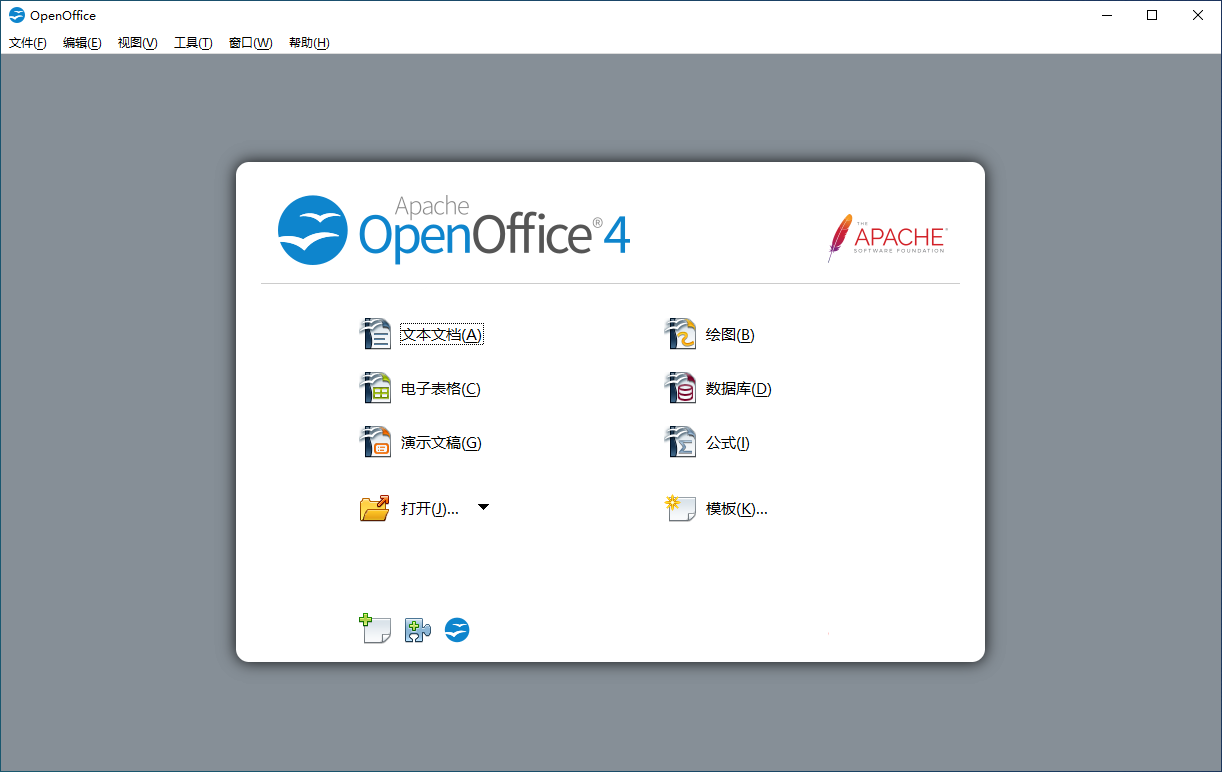1222x772 pixels.
Task: Expand the dropdown arrow next to 打开
Action: click(x=483, y=507)
